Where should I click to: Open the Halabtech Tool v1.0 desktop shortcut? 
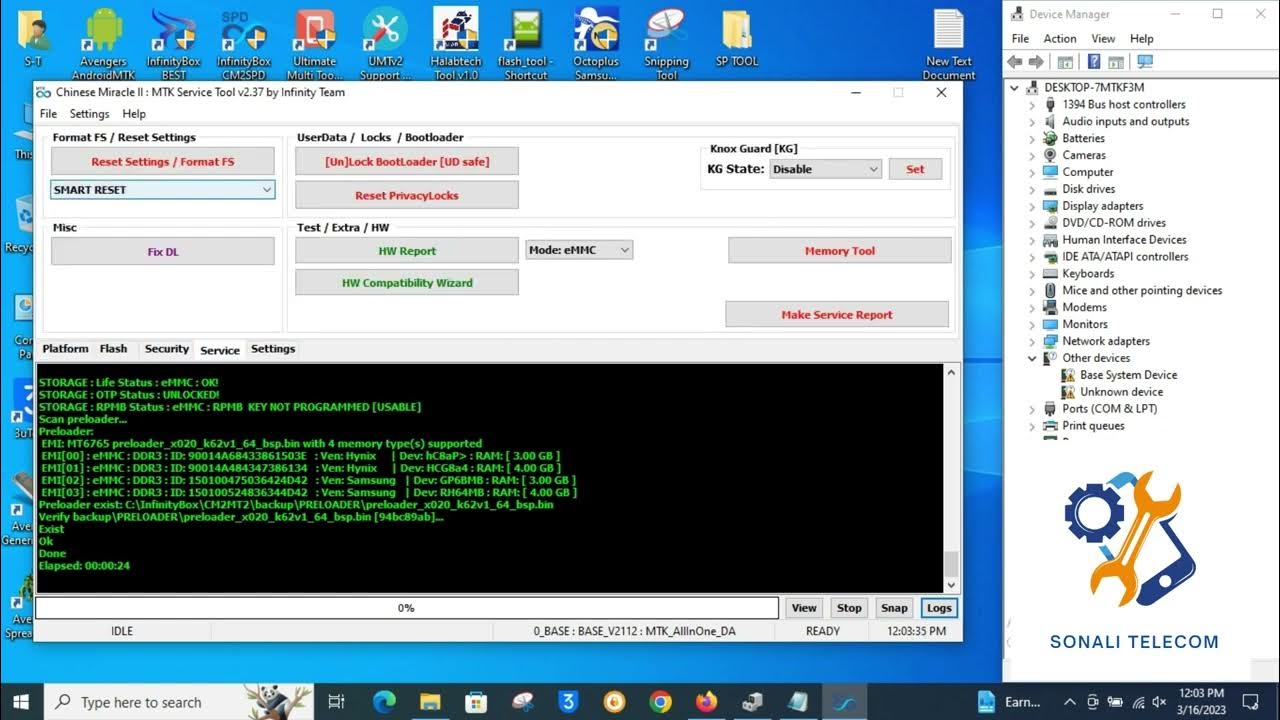(456, 43)
